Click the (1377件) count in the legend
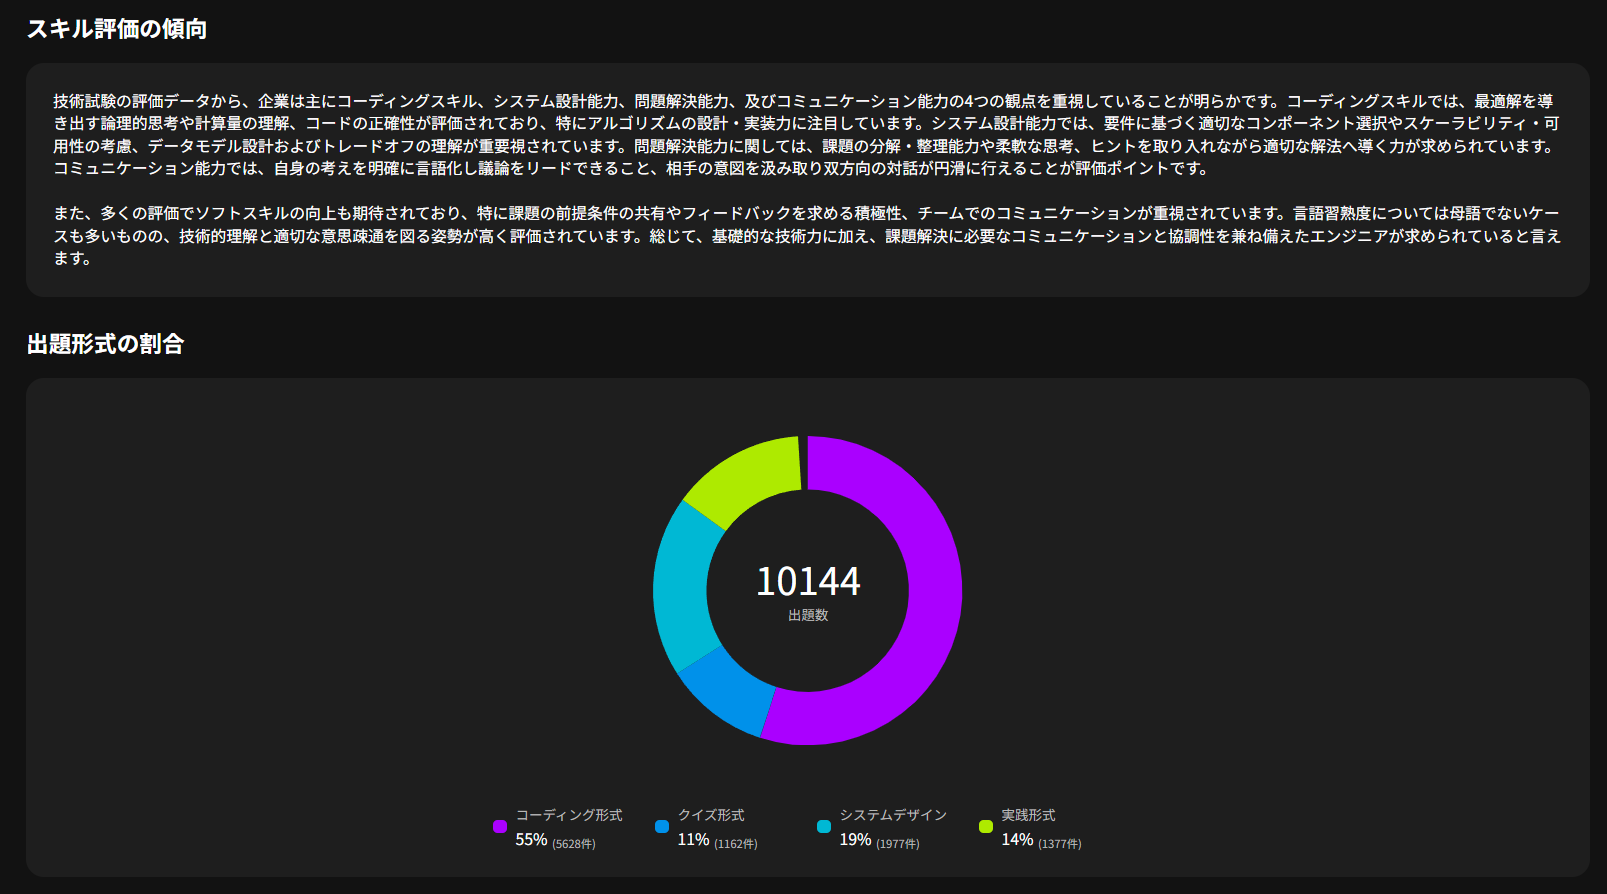The image size is (1607, 894). 1060,844
